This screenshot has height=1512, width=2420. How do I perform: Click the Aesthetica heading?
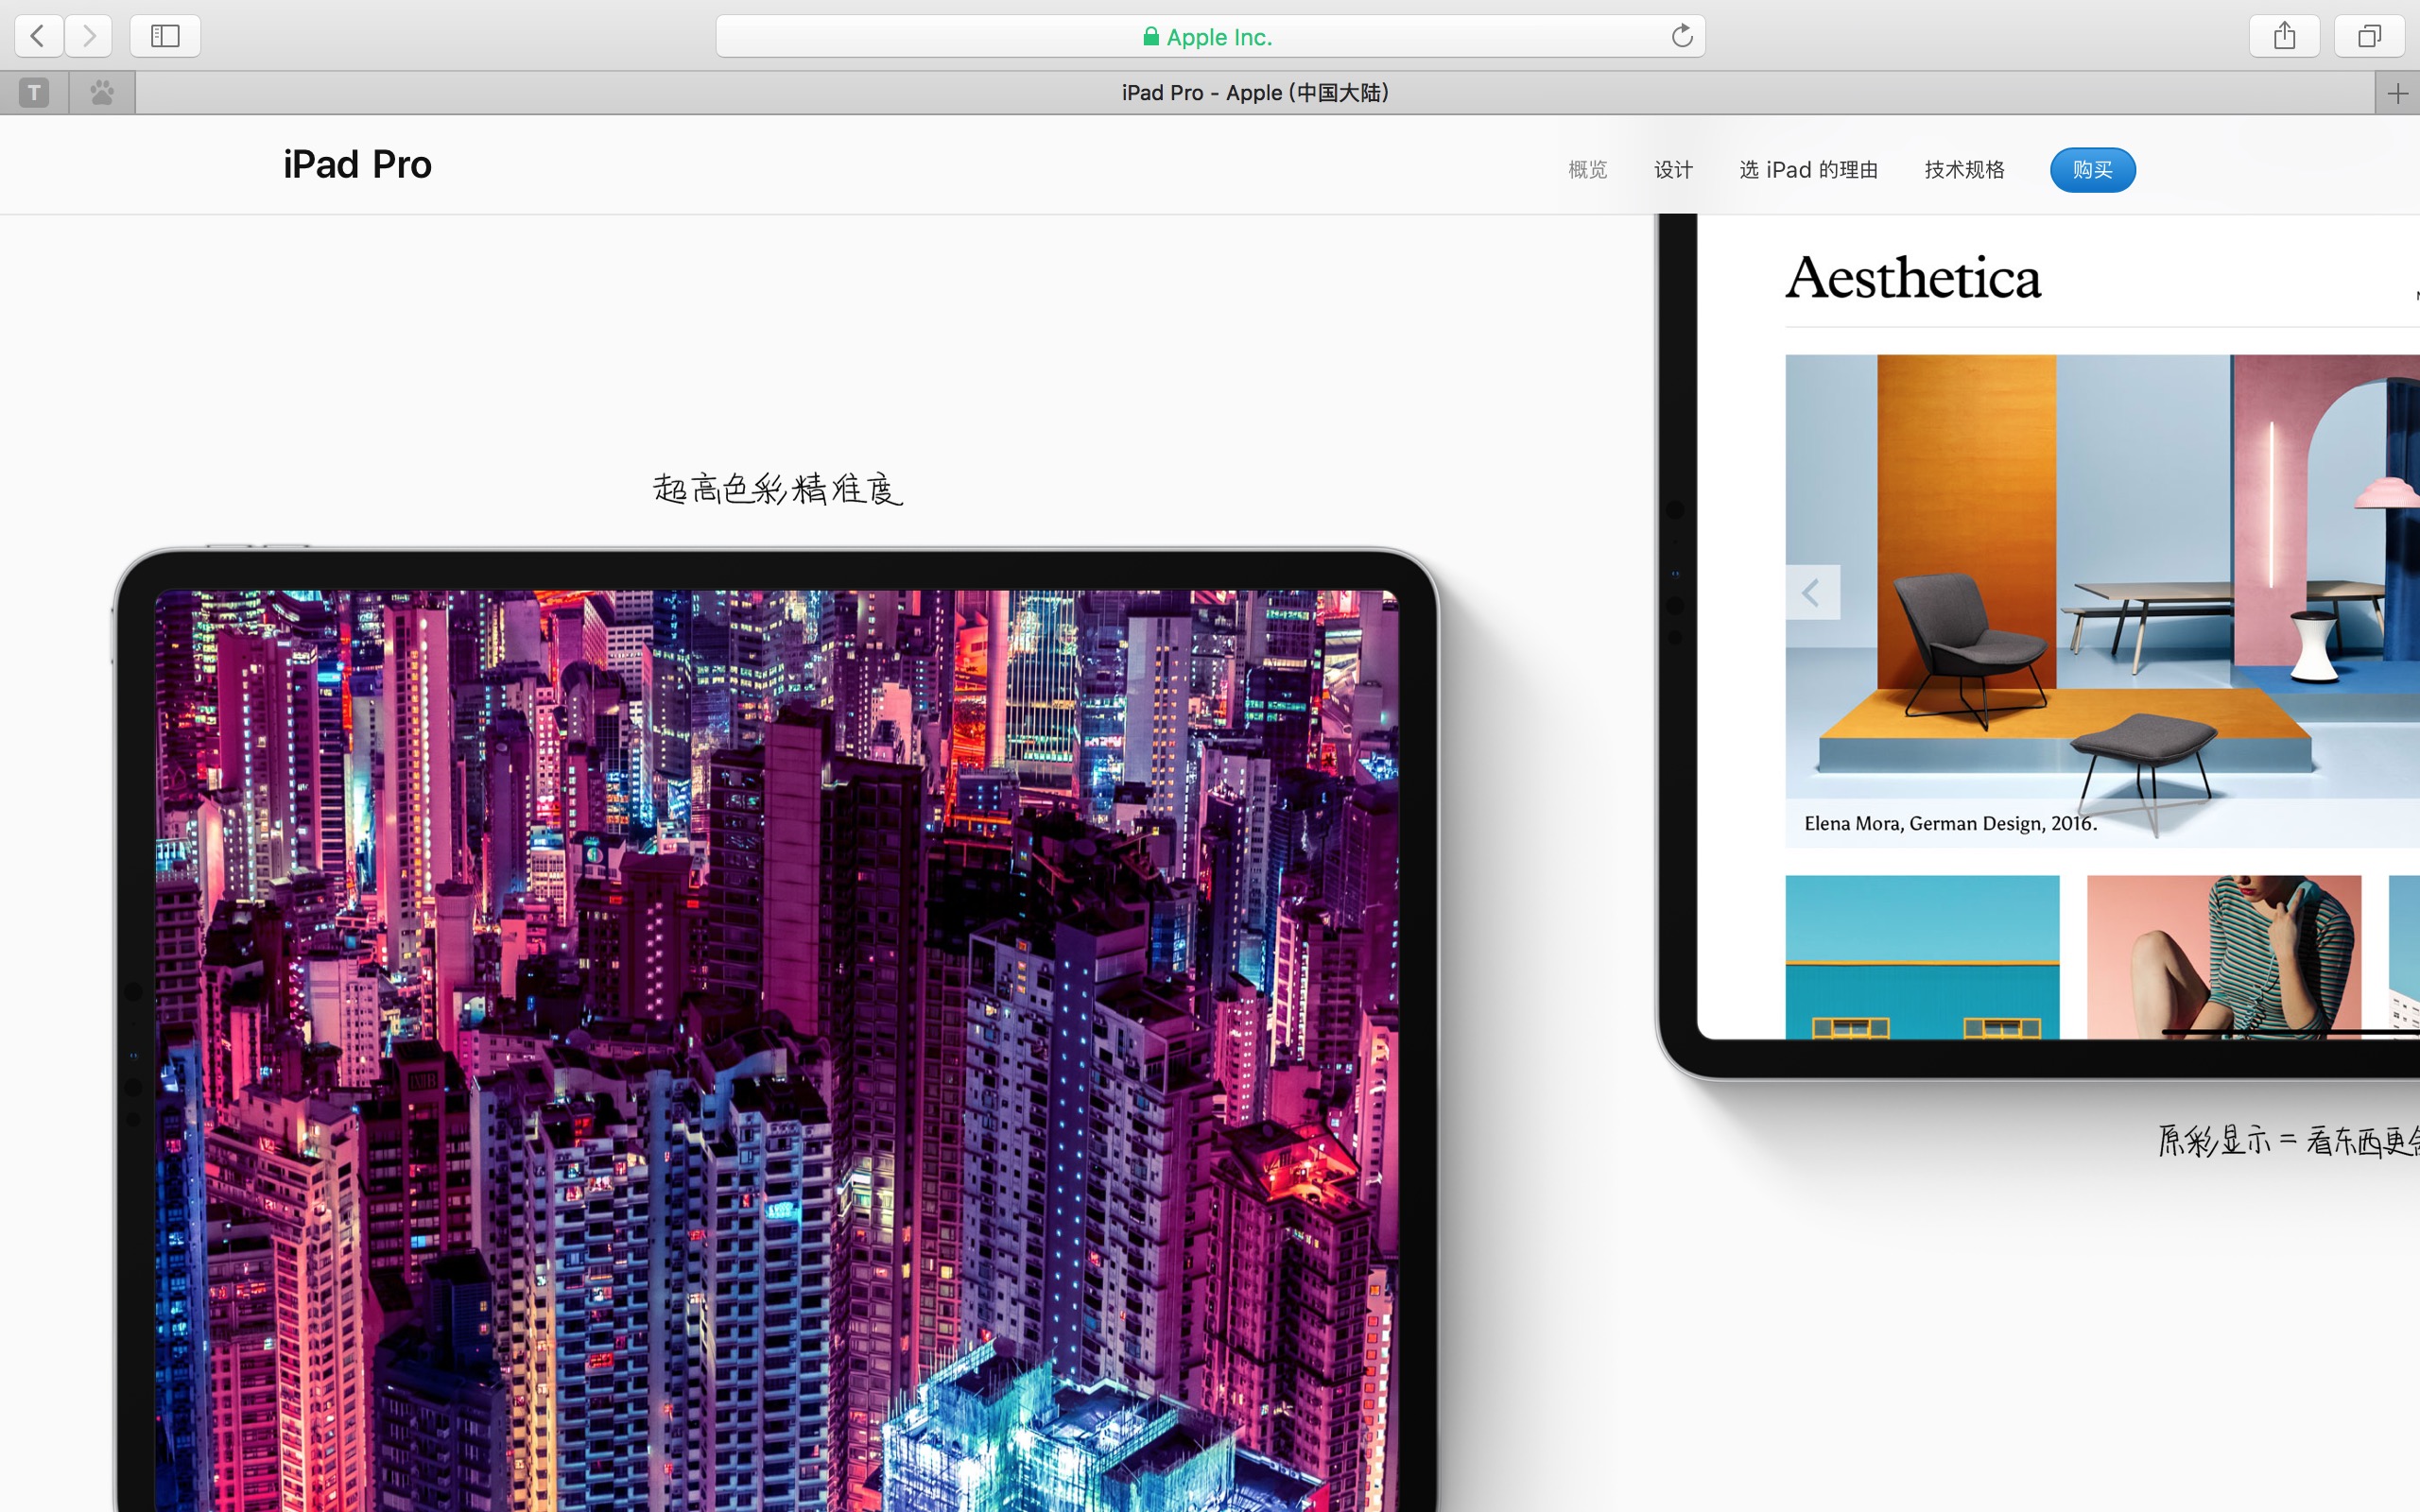[x=1912, y=277]
